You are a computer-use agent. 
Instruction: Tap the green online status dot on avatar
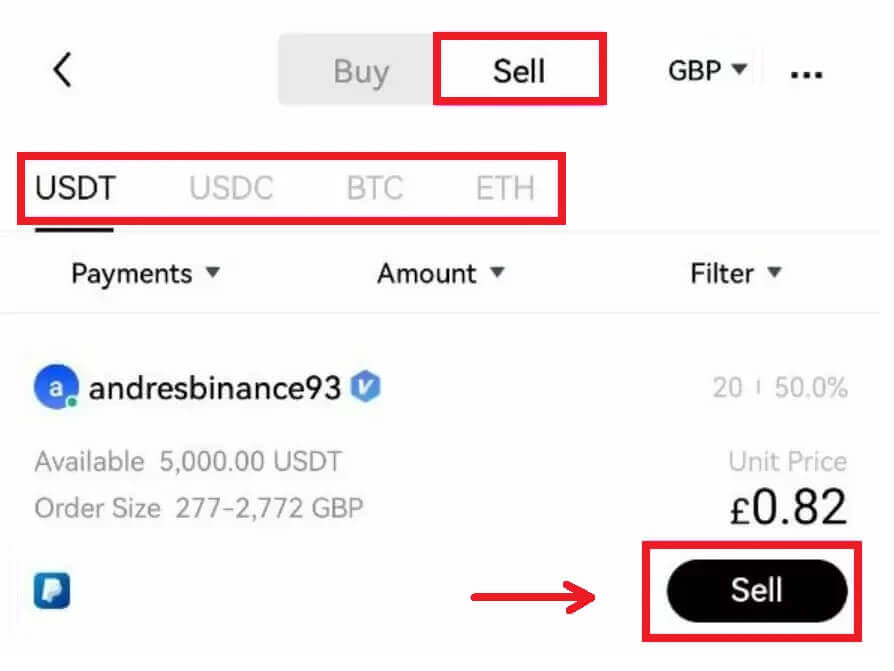[x=72, y=401]
